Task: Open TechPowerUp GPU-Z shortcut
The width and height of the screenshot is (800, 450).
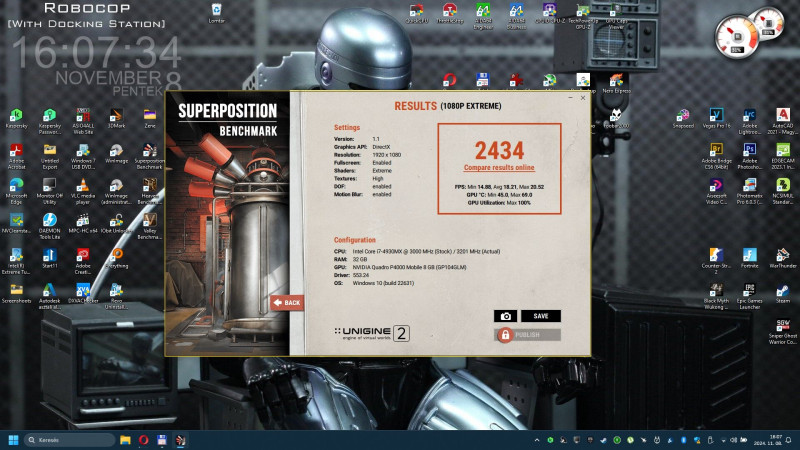Action: 583,15
